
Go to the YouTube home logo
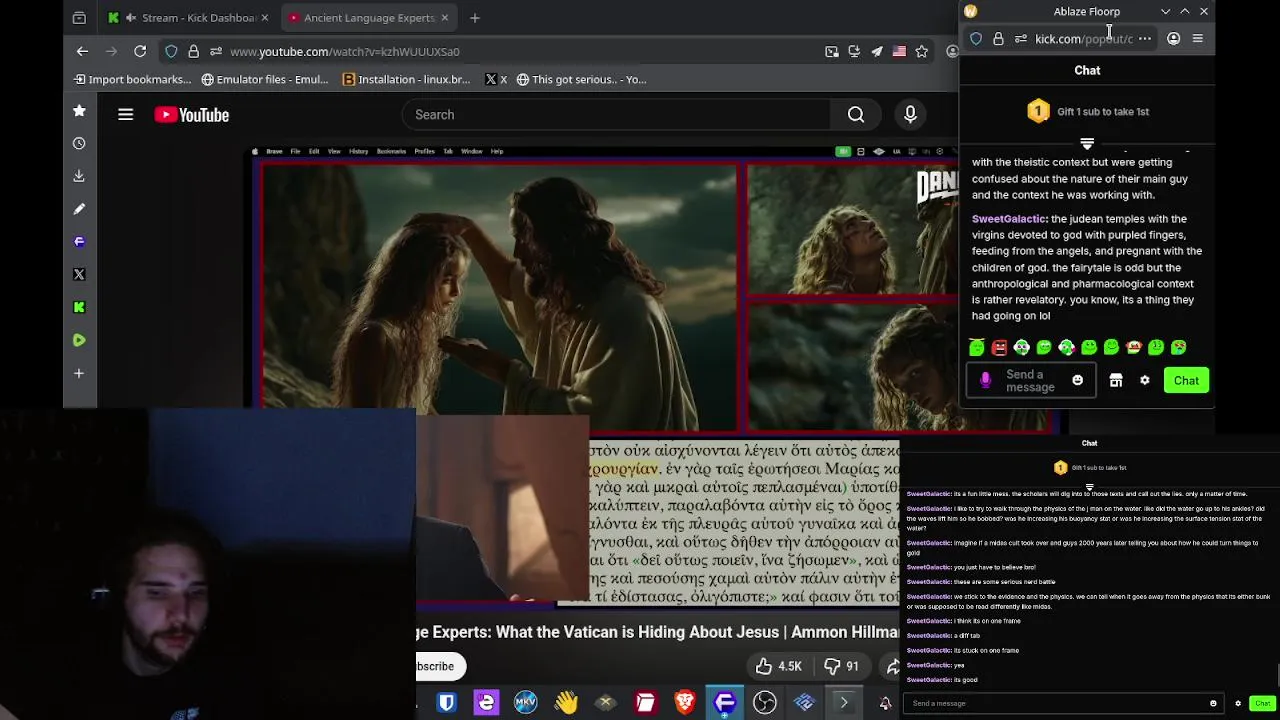coord(192,115)
